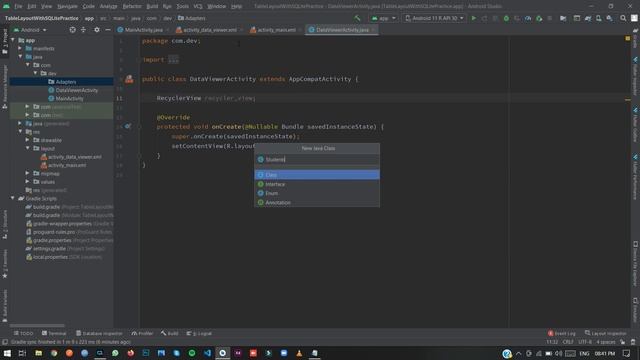
Task: Click the CRLF line separator indicator
Action: [568, 342]
